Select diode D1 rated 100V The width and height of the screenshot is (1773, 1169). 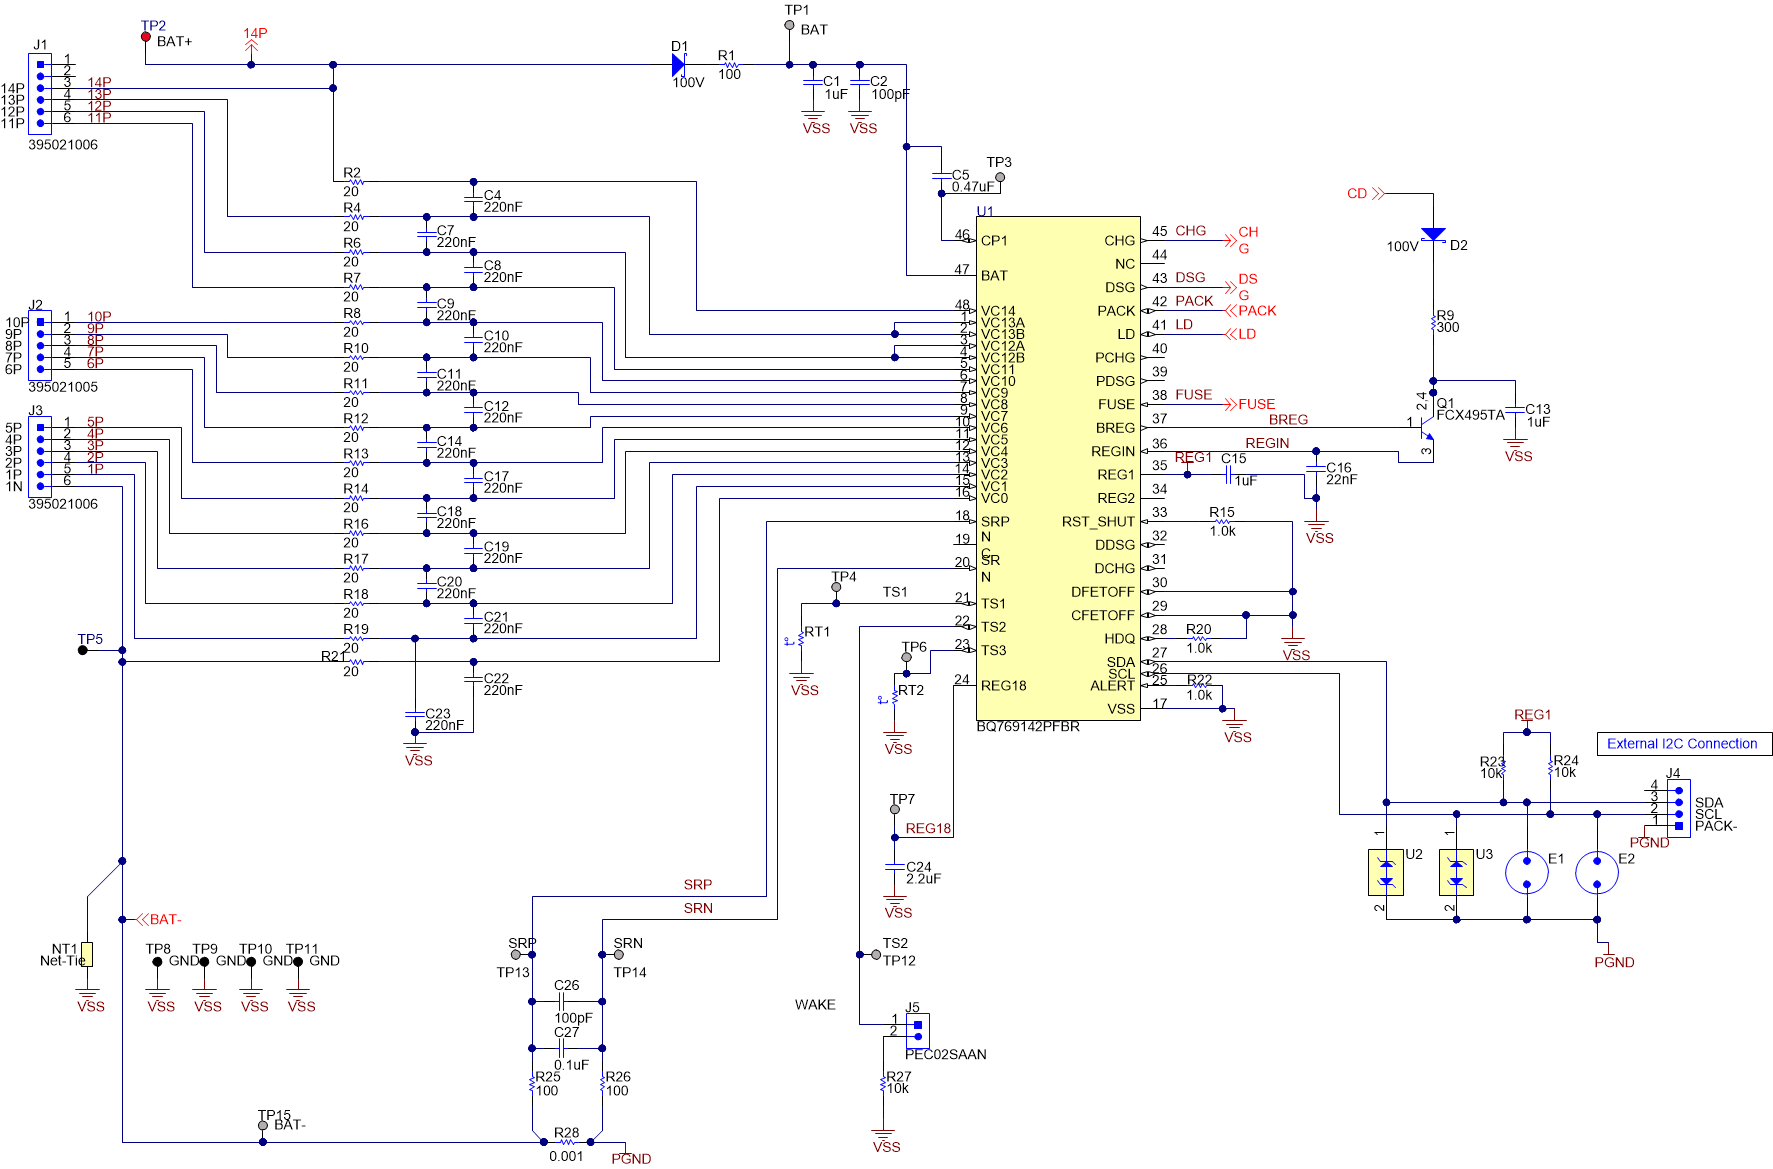pos(680,62)
